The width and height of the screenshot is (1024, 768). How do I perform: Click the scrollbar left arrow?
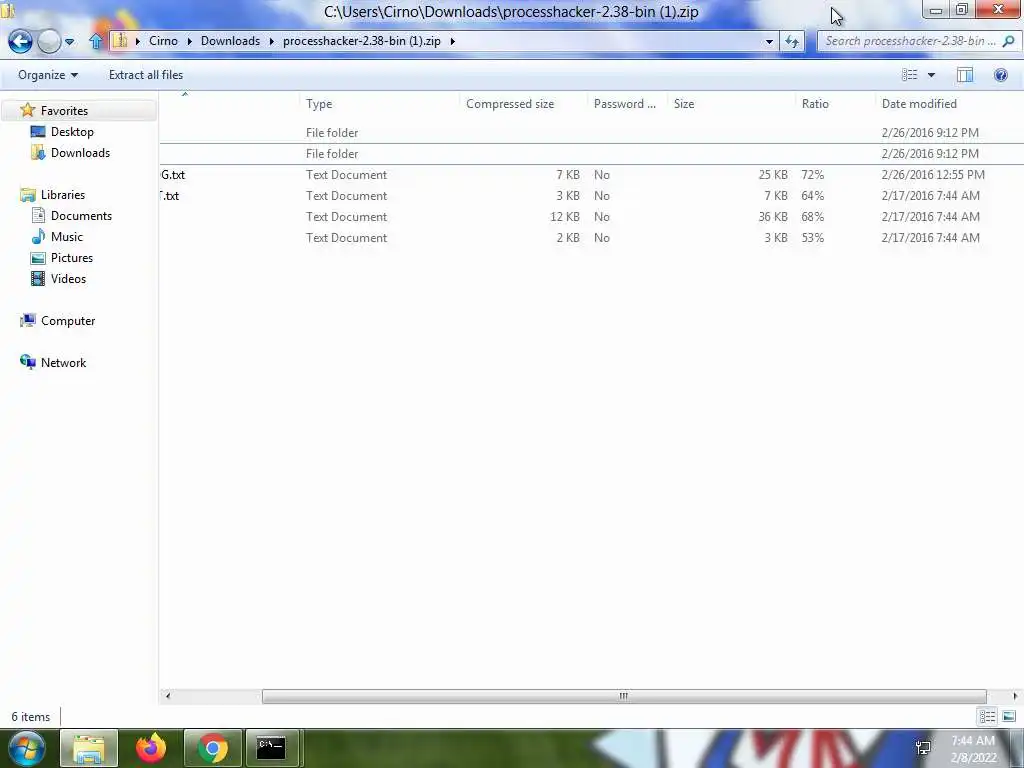[168, 696]
